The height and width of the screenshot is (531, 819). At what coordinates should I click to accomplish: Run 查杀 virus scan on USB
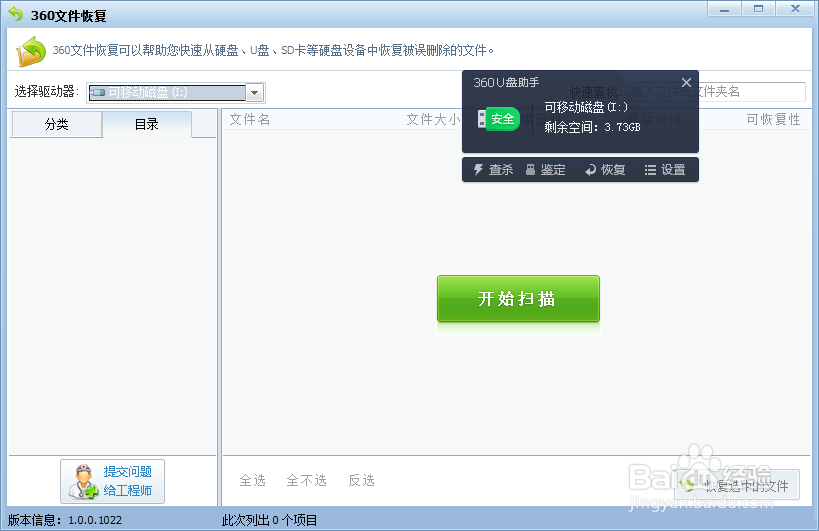(x=493, y=170)
